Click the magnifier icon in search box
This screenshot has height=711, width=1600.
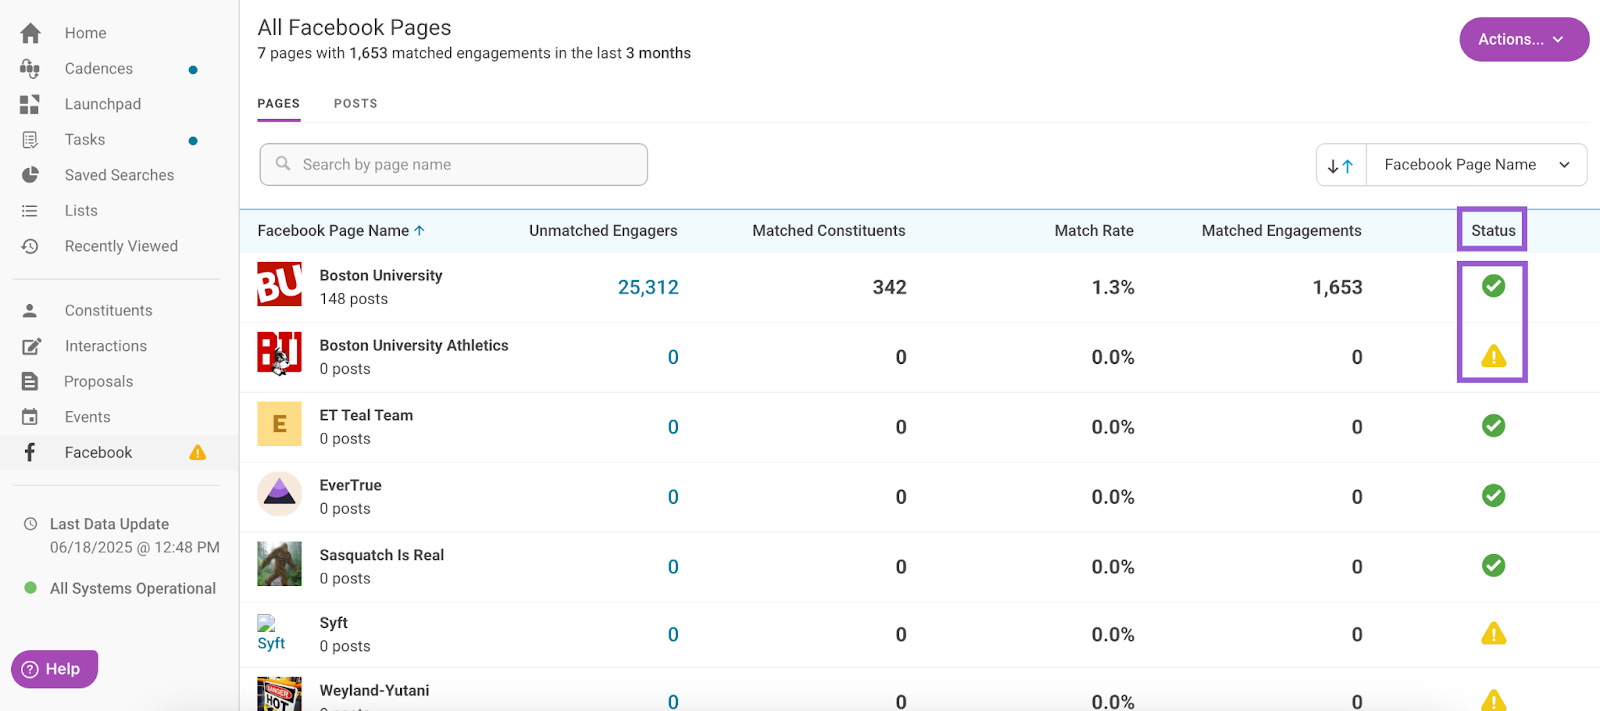pyautogui.click(x=283, y=163)
